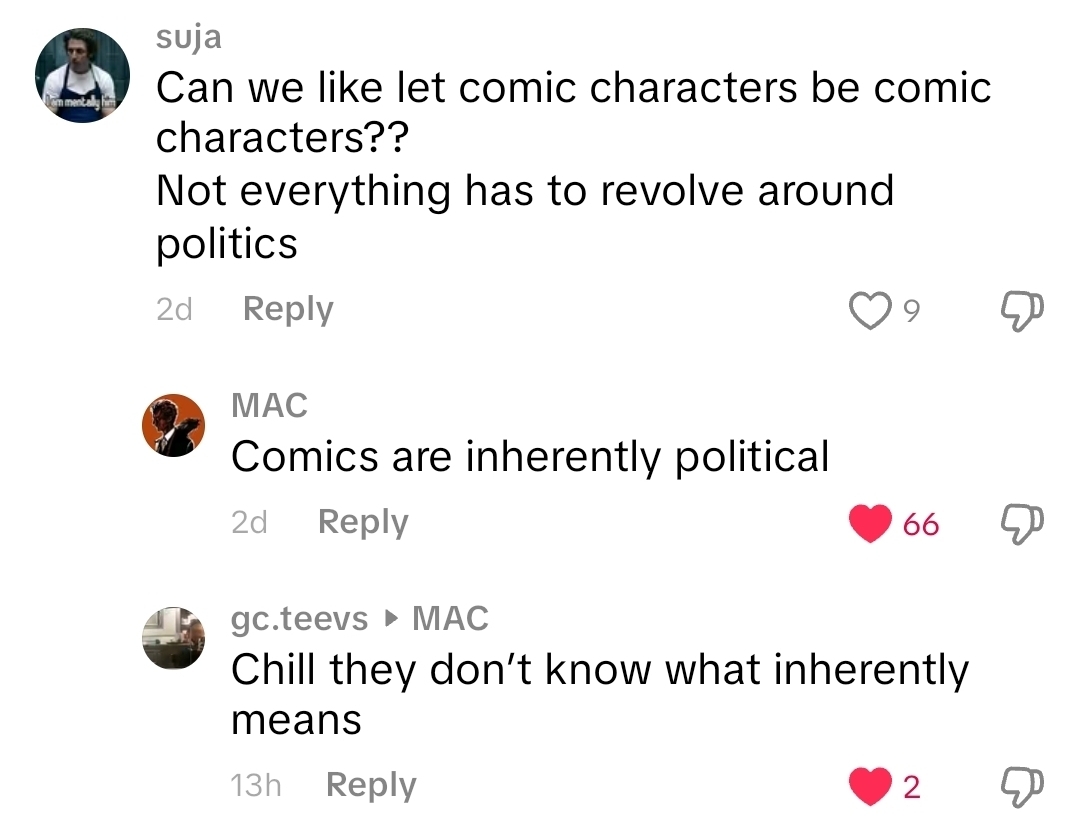Open suja's profile picture
This screenshot has width=1080, height=835.
click(x=83, y=75)
